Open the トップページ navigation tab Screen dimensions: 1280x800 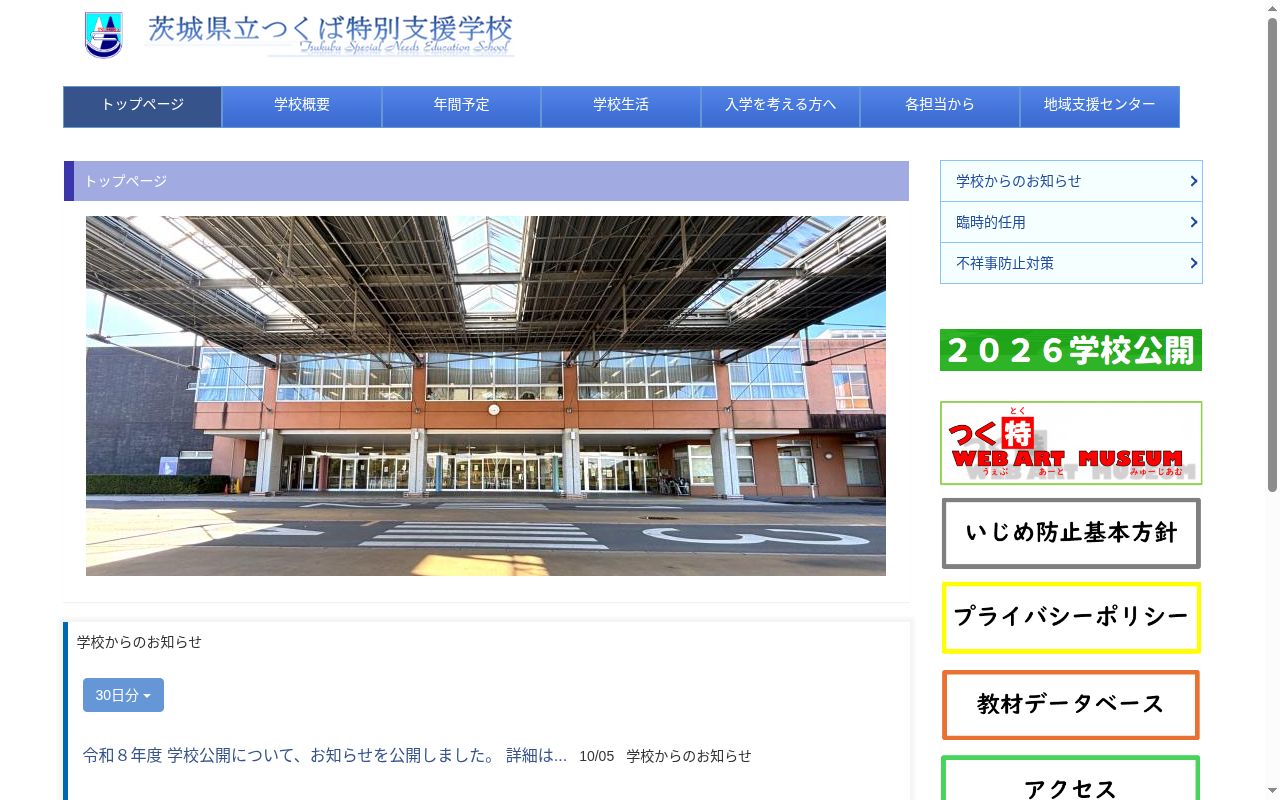142,106
